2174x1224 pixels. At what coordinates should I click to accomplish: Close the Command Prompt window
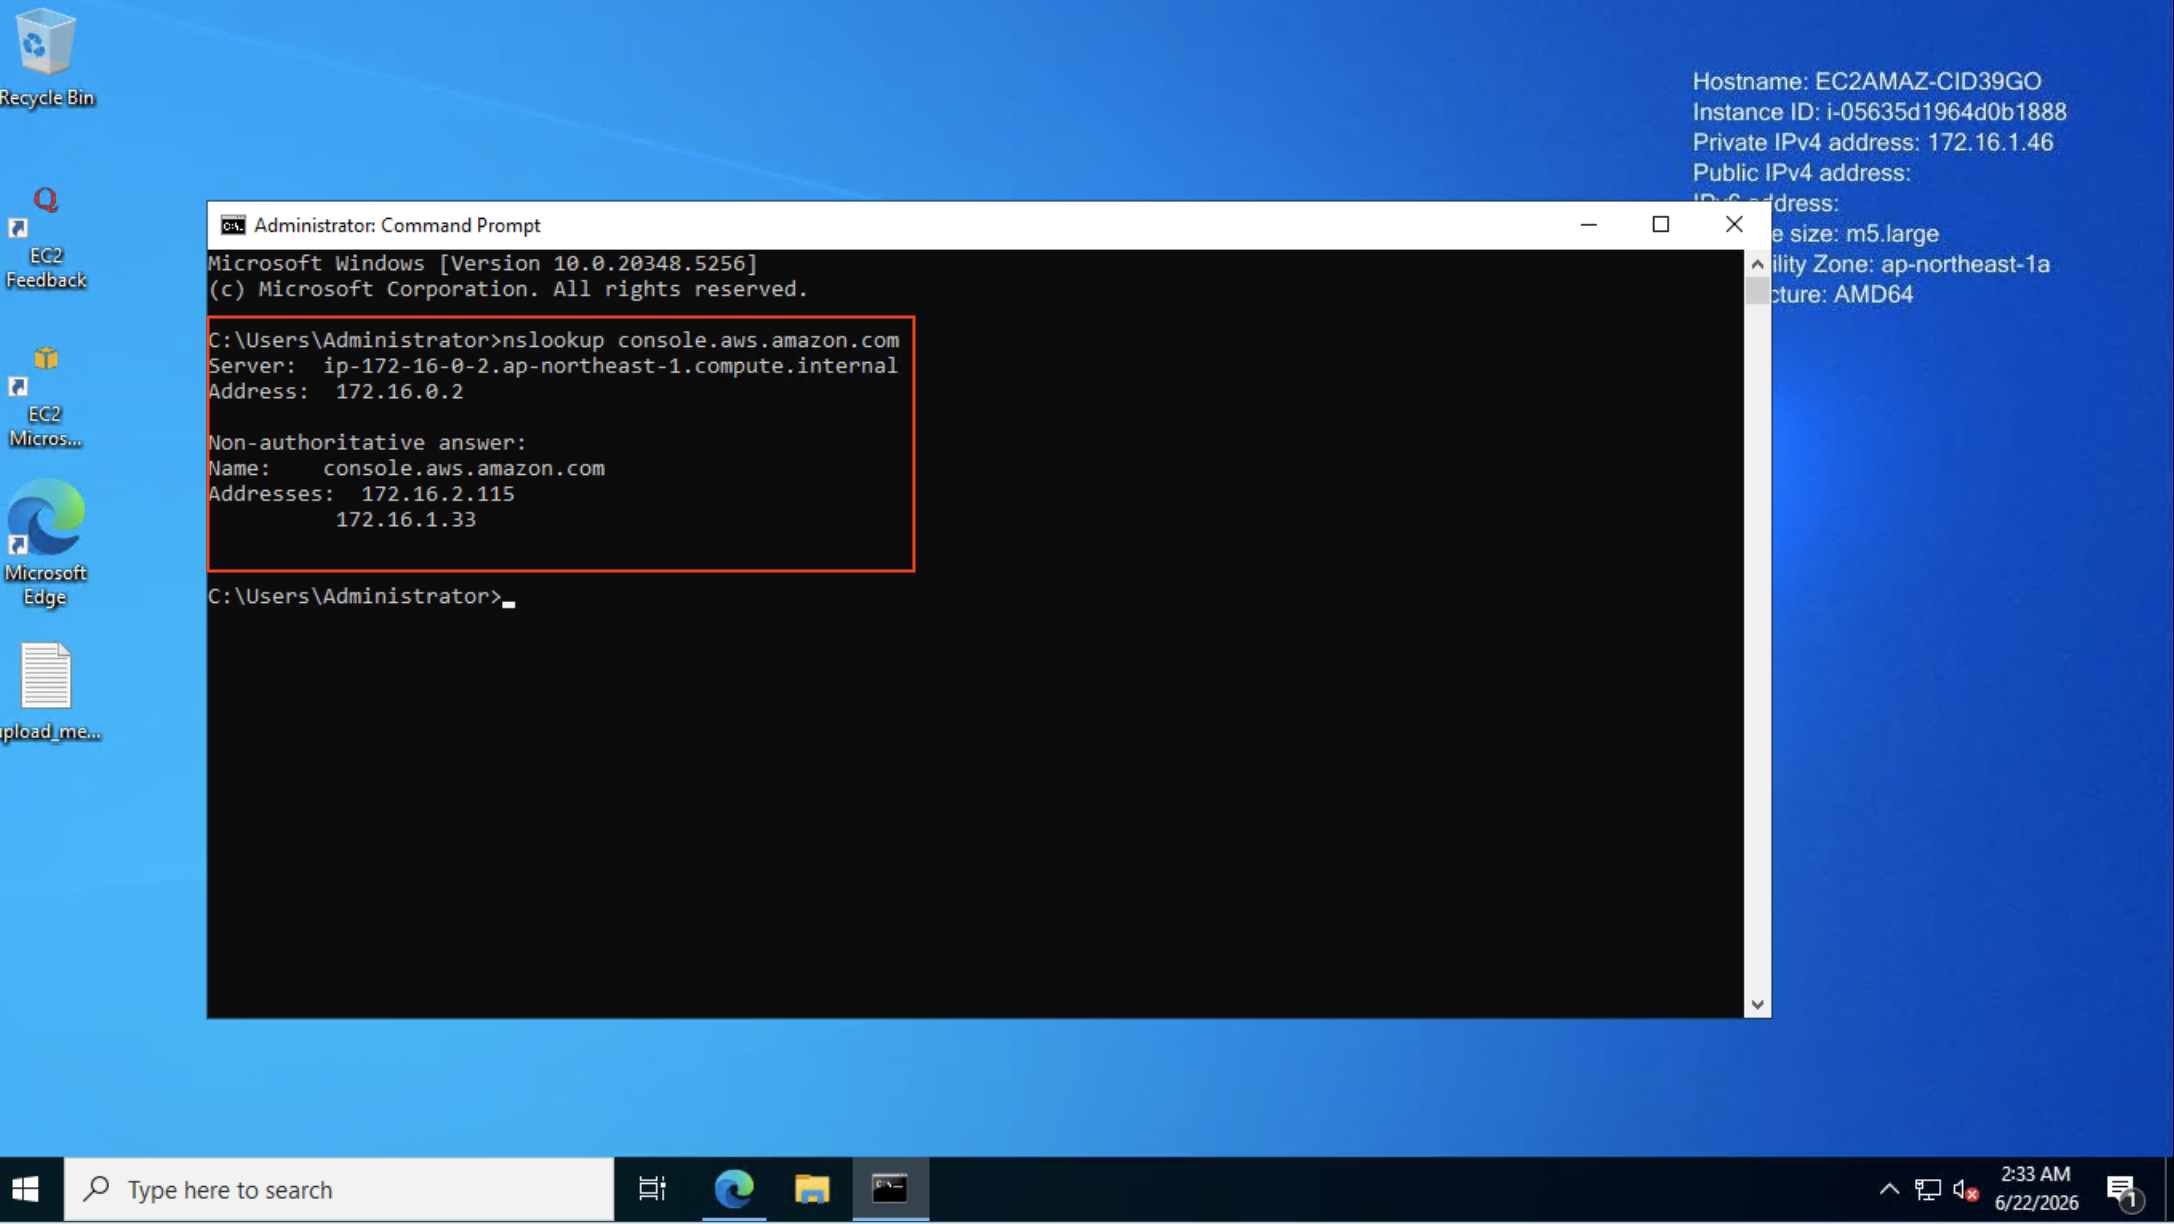[1734, 225]
